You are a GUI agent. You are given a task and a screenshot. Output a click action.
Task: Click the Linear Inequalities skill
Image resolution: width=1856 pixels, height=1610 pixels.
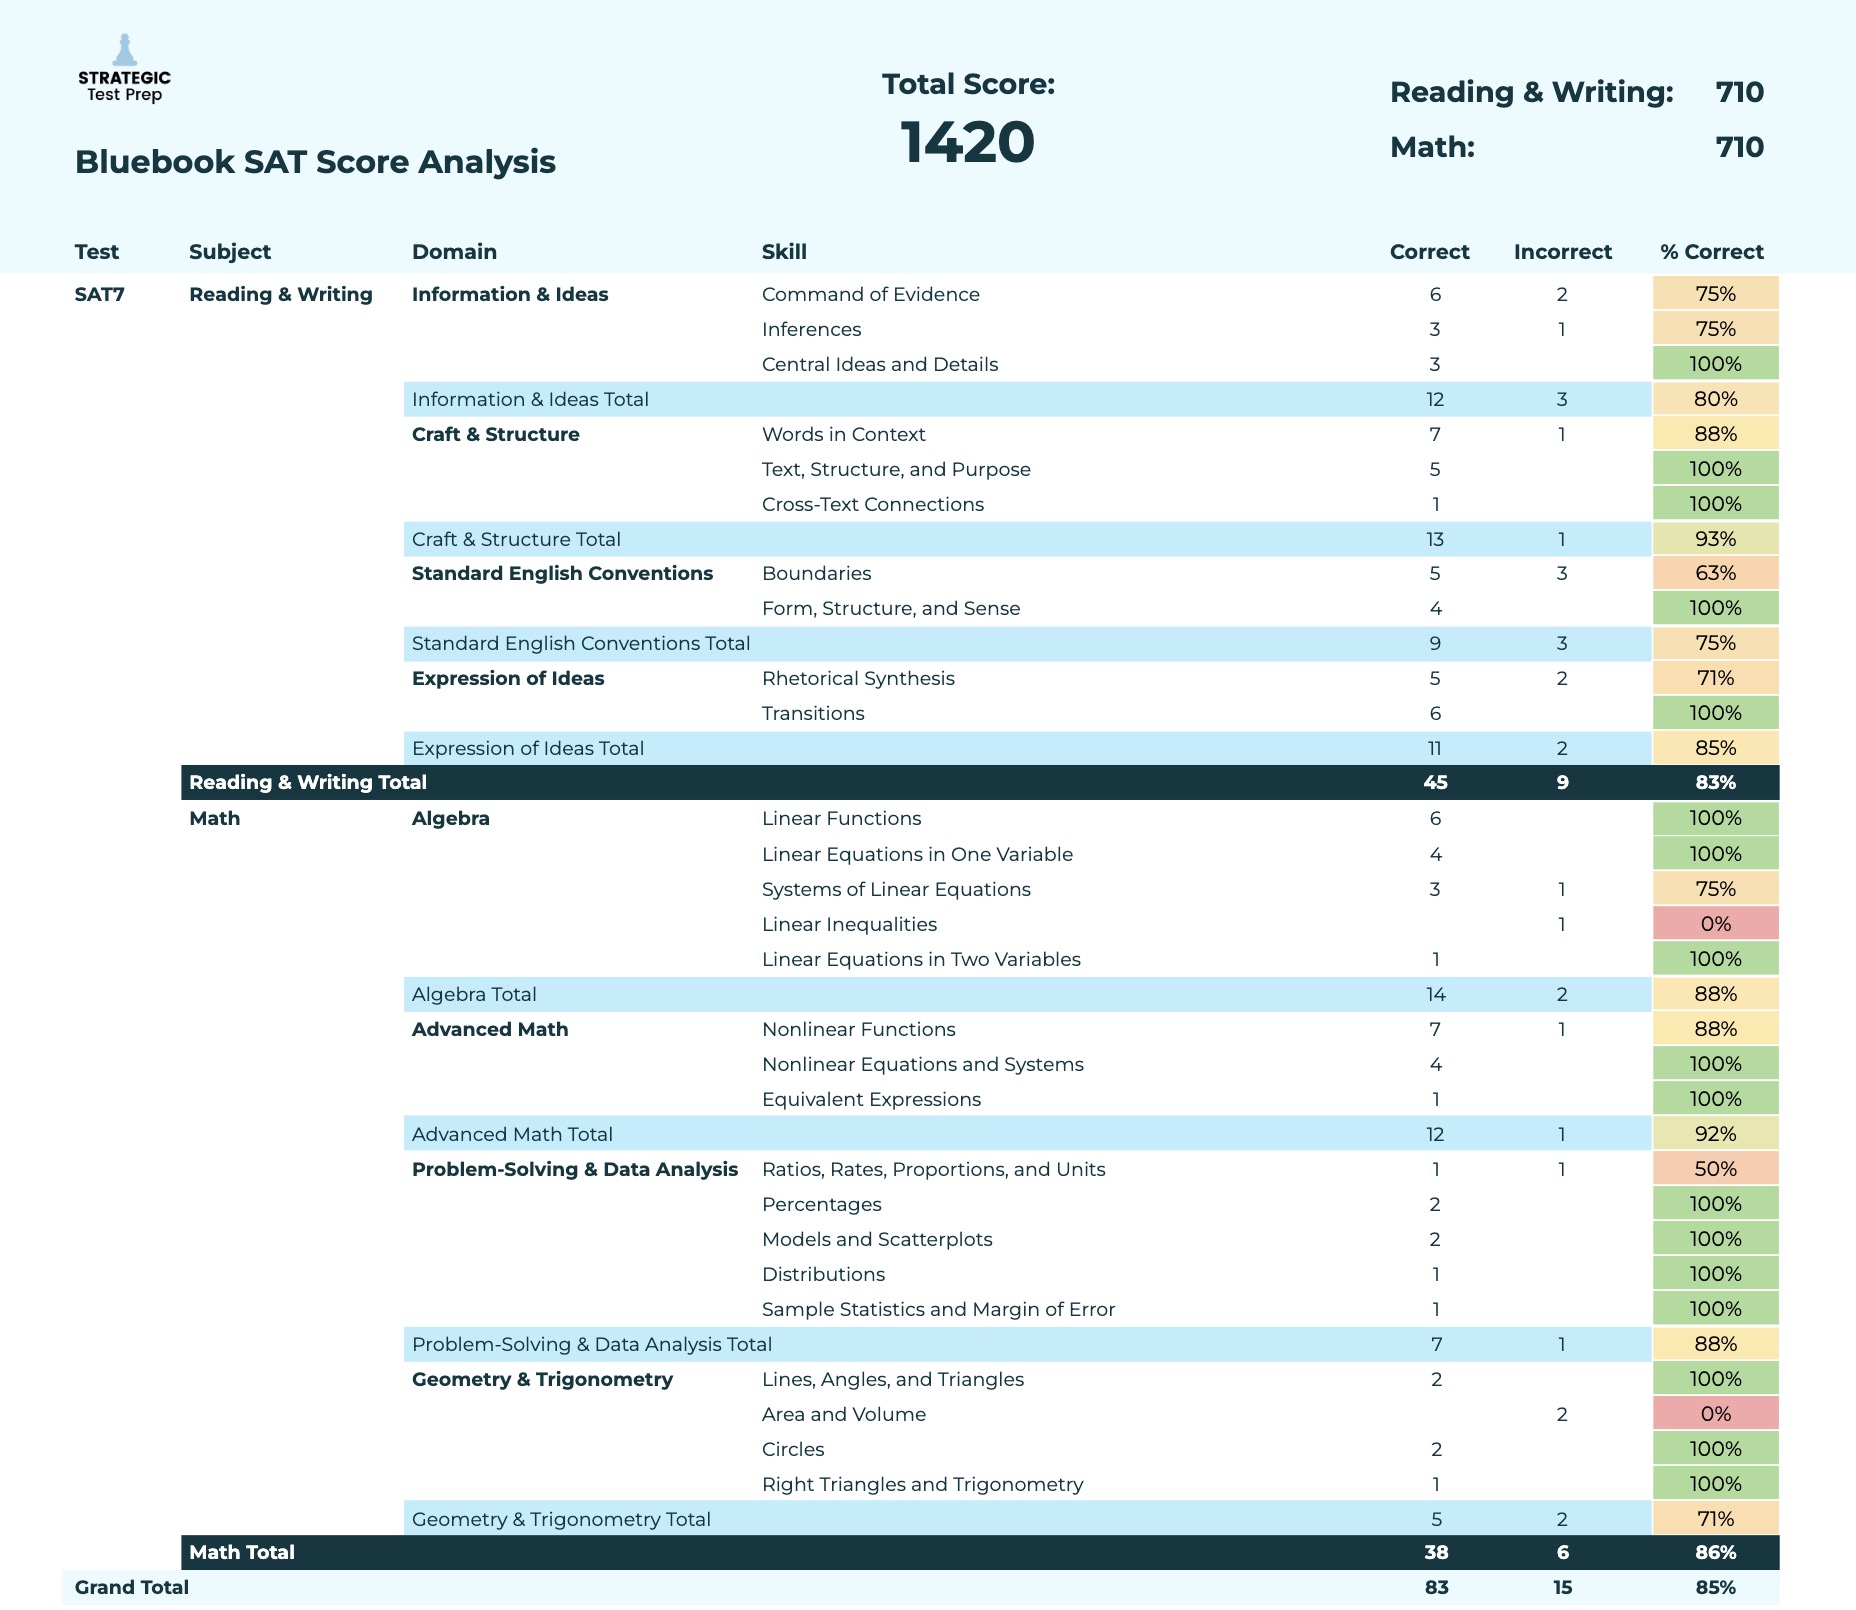(849, 924)
